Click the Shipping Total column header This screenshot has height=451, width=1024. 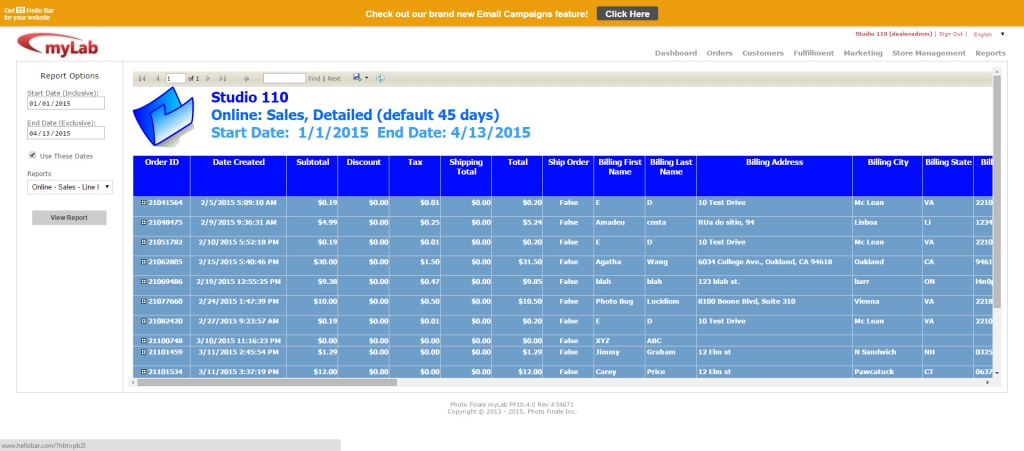(x=466, y=176)
